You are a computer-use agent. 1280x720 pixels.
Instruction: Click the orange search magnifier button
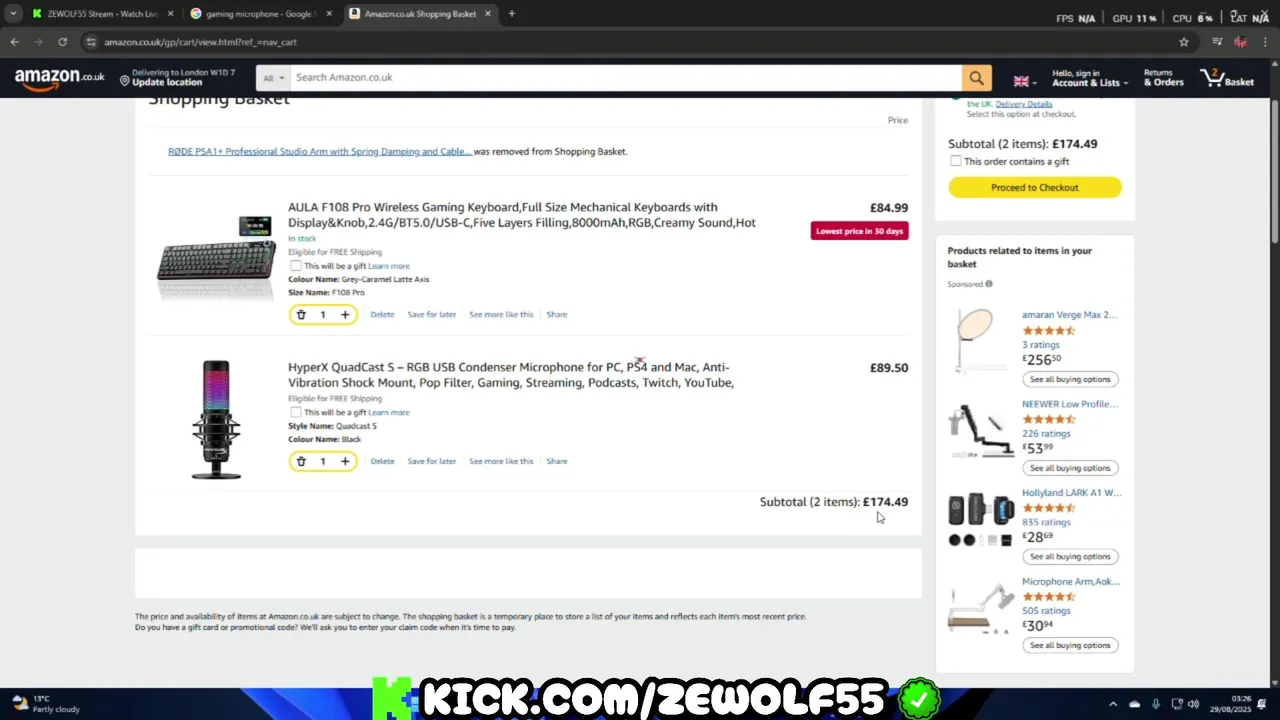pyautogui.click(x=976, y=78)
